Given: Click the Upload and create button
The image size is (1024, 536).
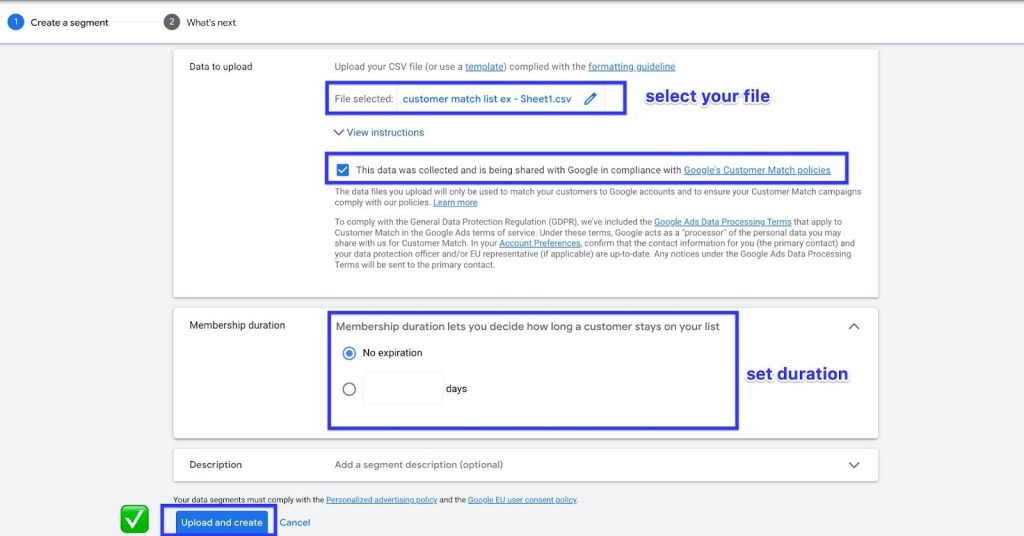Looking at the screenshot, I should point(221,522).
